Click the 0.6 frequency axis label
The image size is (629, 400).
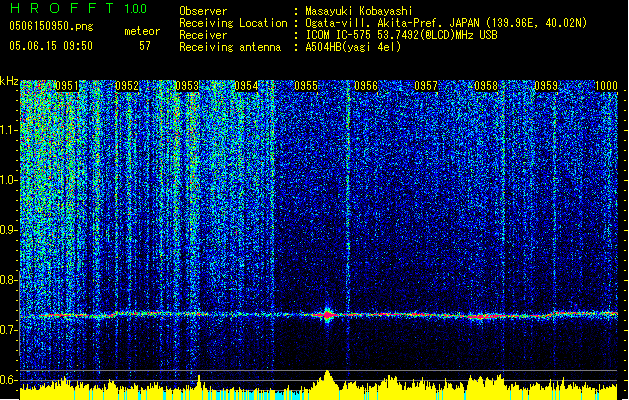(9, 380)
